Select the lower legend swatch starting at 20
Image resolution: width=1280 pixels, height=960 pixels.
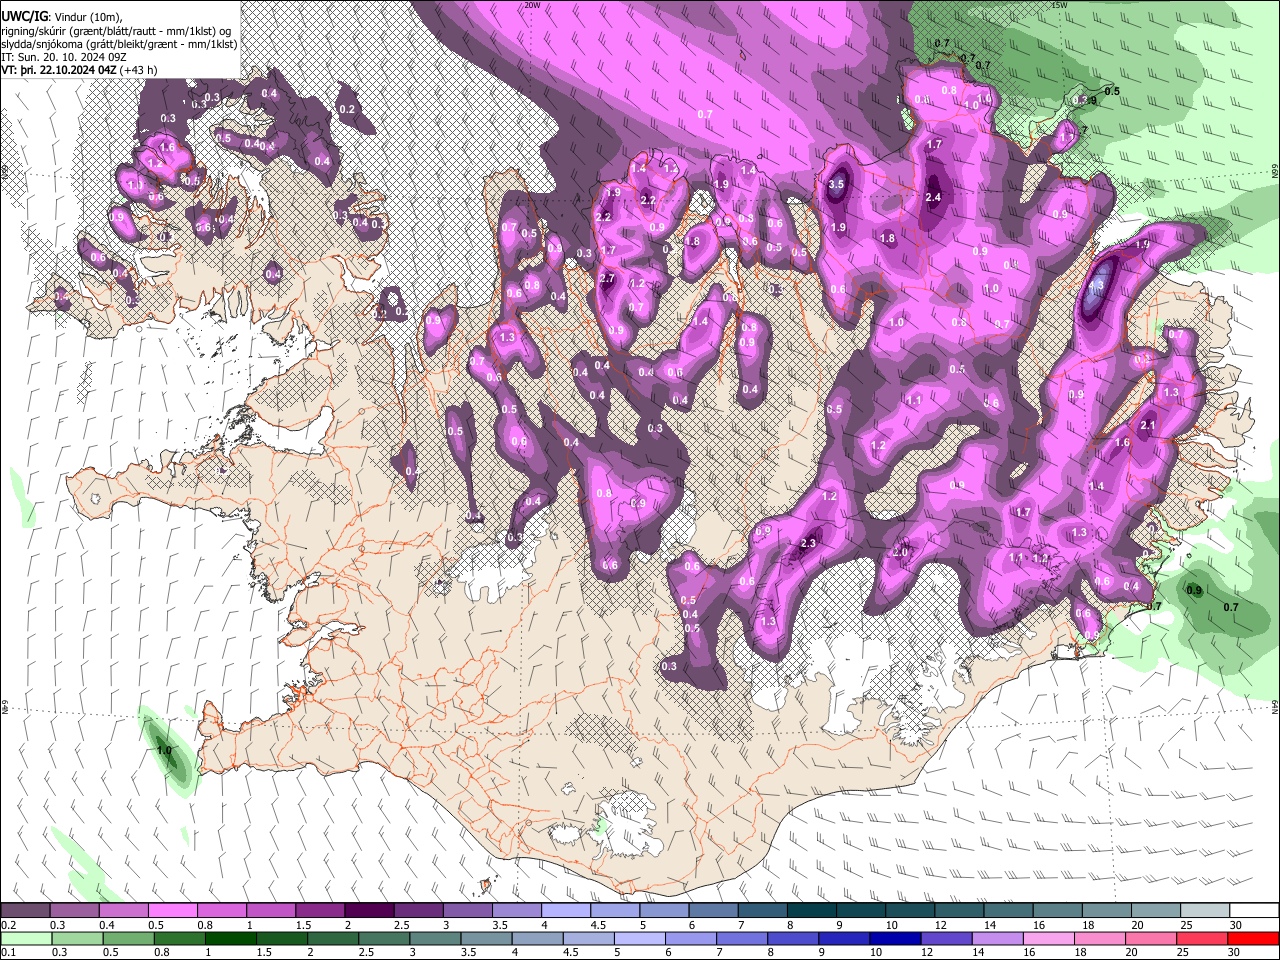pyautogui.click(x=1149, y=938)
